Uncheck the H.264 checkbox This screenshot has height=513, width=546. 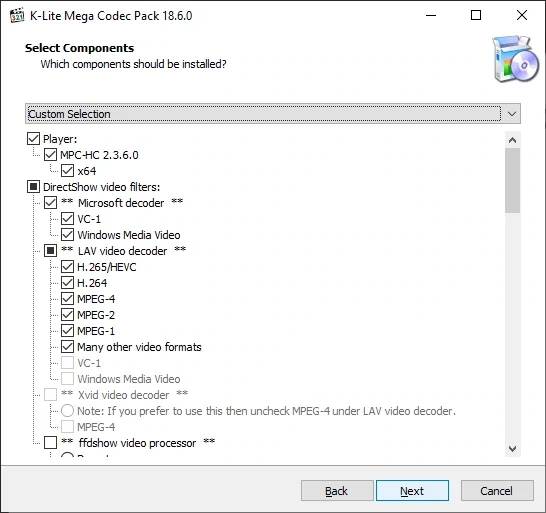(x=68, y=283)
